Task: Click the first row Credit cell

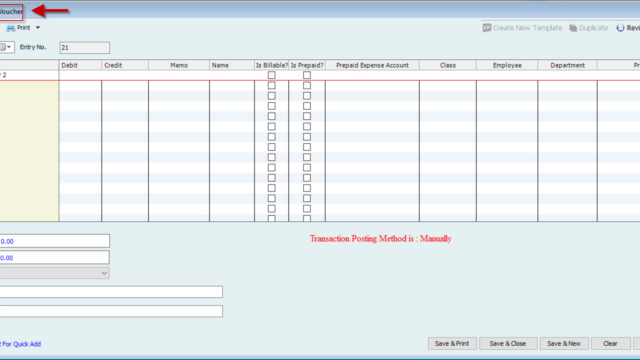Action: [x=125, y=75]
